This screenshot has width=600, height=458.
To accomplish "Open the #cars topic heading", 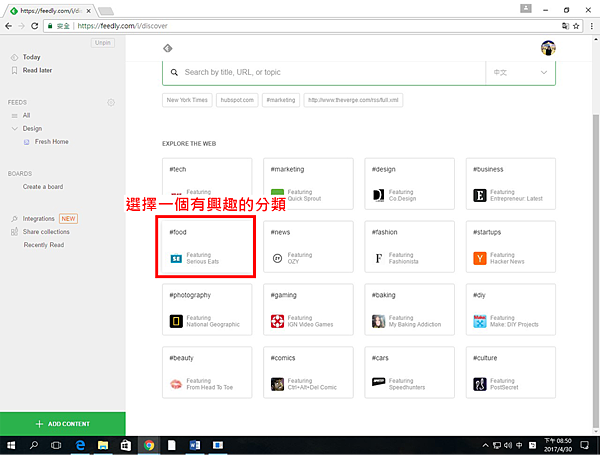I will (380, 358).
